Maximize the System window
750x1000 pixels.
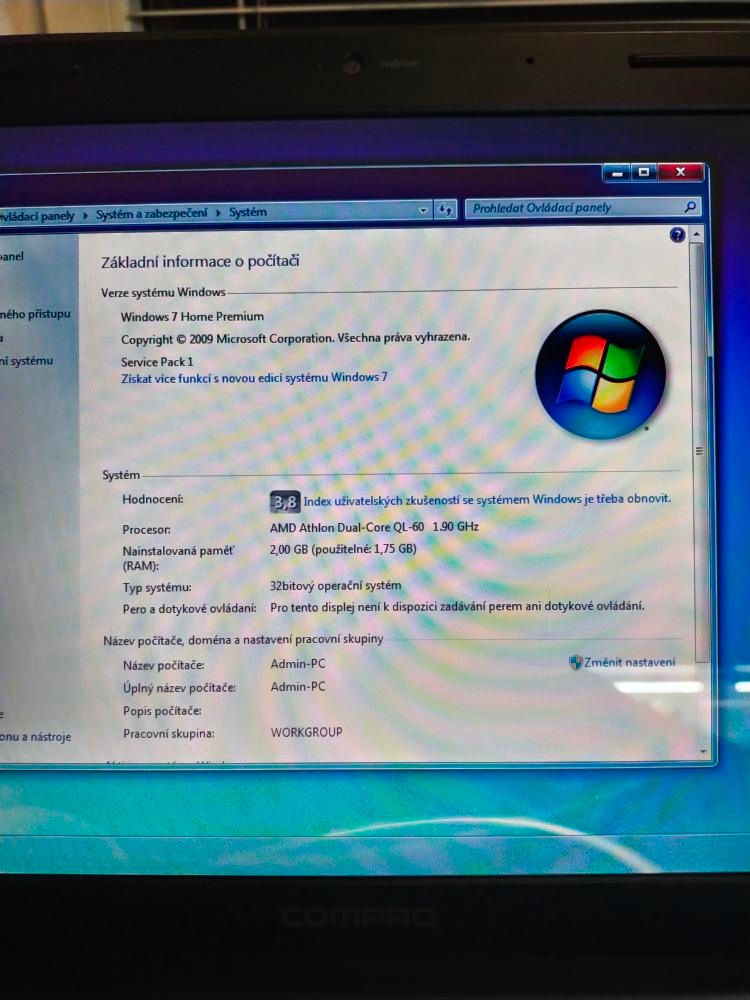pos(644,172)
